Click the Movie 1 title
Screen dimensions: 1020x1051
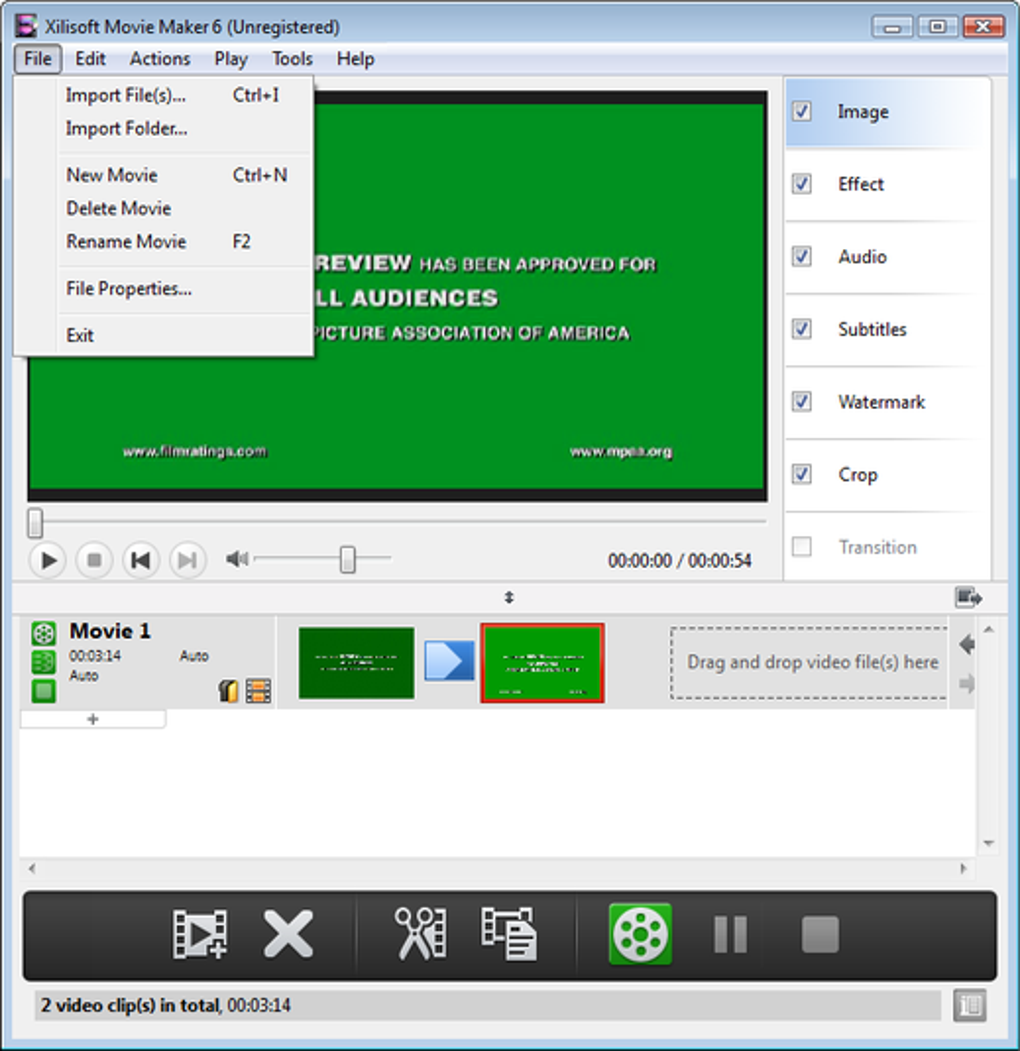point(111,631)
